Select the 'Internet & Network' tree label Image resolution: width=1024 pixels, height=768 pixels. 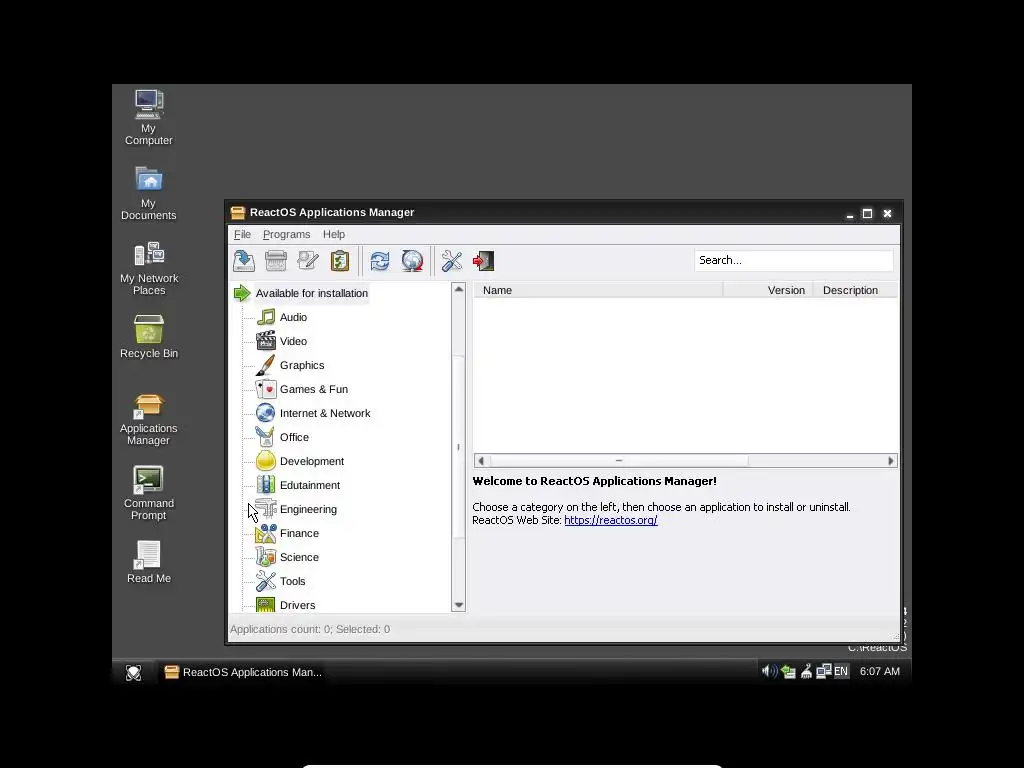click(x=325, y=413)
